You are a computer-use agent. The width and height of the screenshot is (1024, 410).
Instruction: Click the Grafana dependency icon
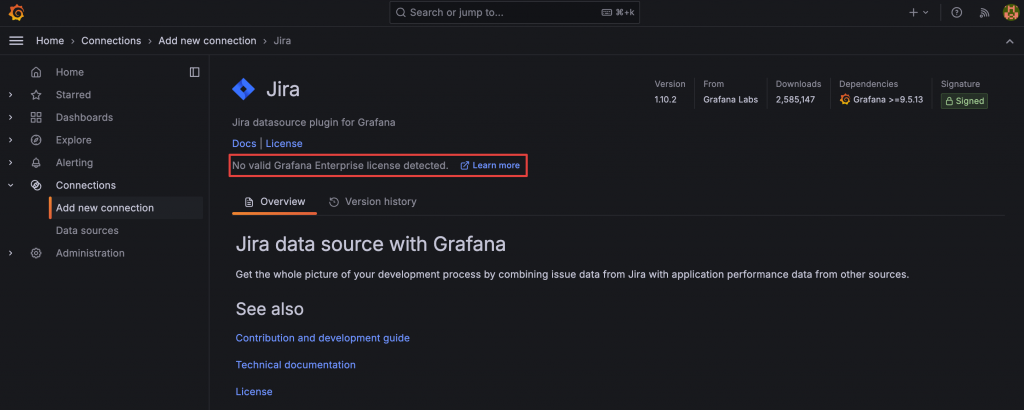coord(845,99)
